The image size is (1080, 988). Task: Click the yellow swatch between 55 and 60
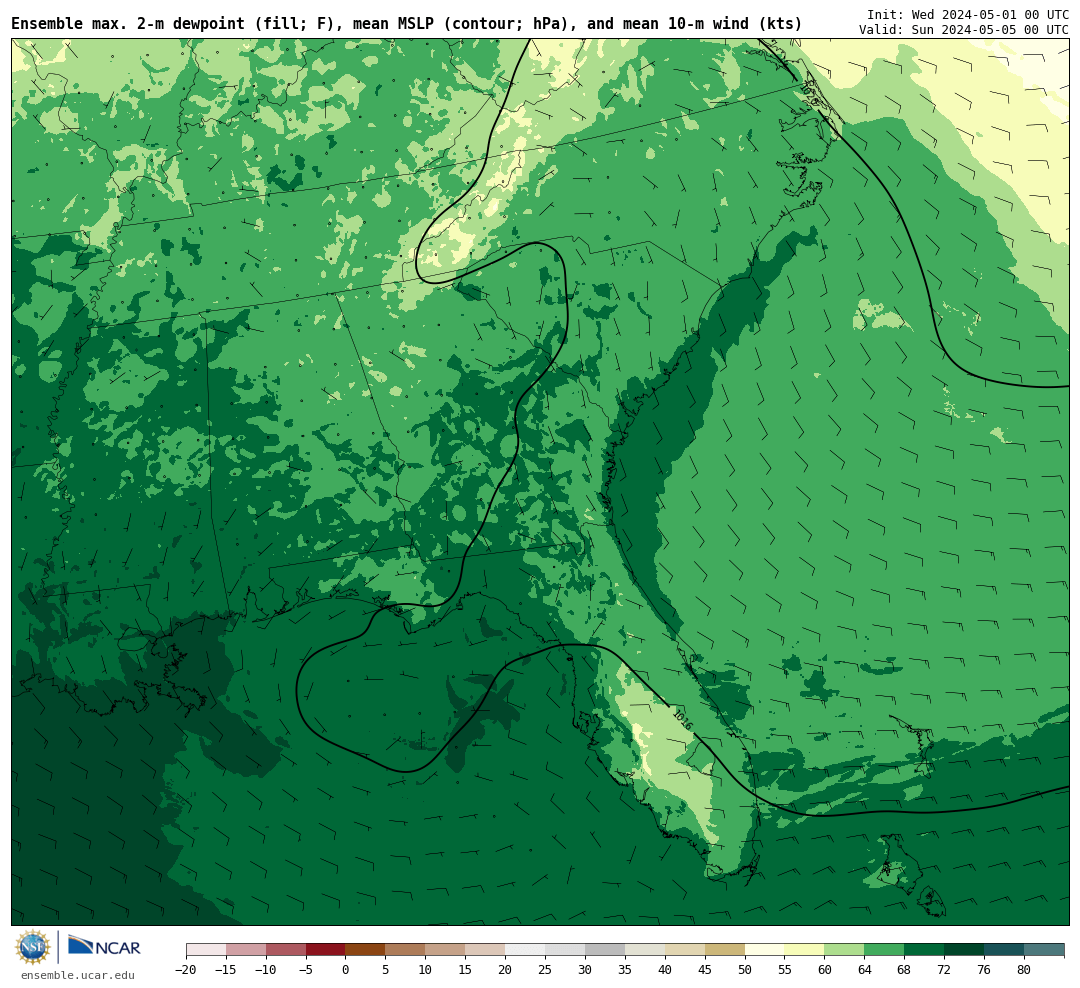(x=805, y=950)
